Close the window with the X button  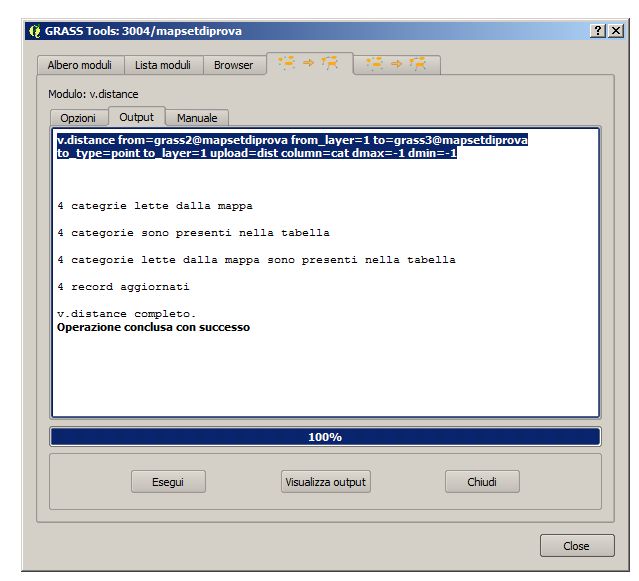coord(616,31)
